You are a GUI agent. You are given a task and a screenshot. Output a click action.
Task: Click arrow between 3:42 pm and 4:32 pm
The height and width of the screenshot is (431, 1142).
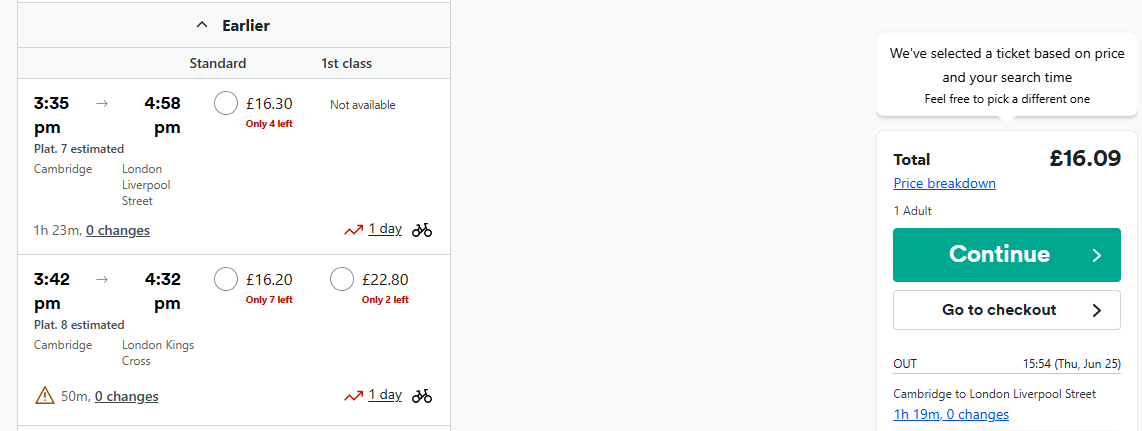pos(102,279)
